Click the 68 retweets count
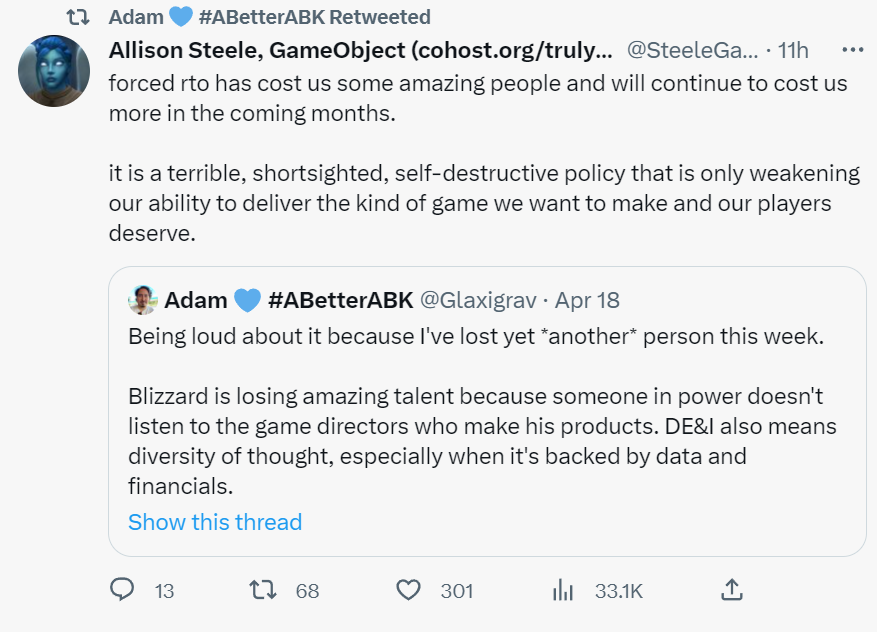The width and height of the screenshot is (877, 632). [307, 591]
